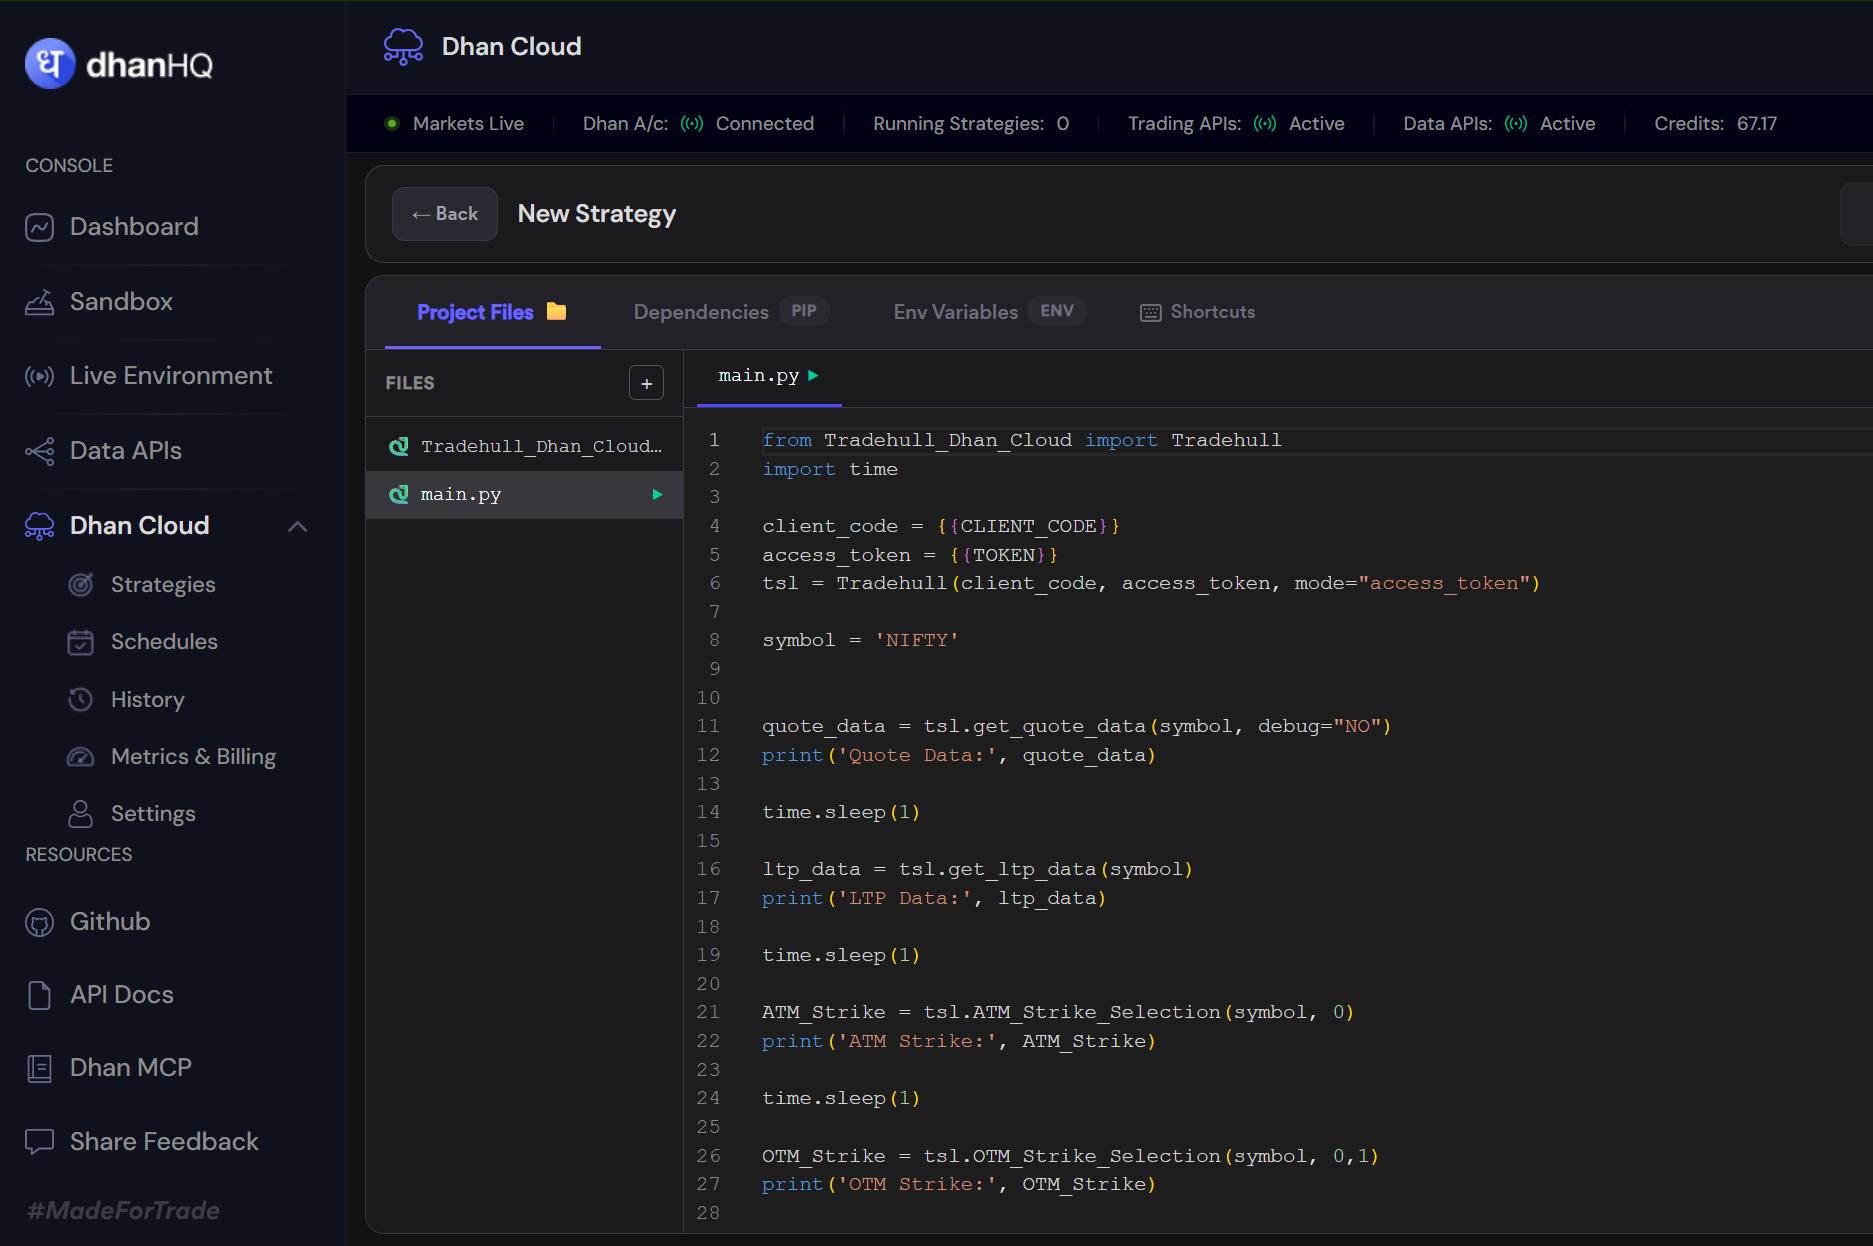
Task: Click the Settings user icon
Action: 80,814
